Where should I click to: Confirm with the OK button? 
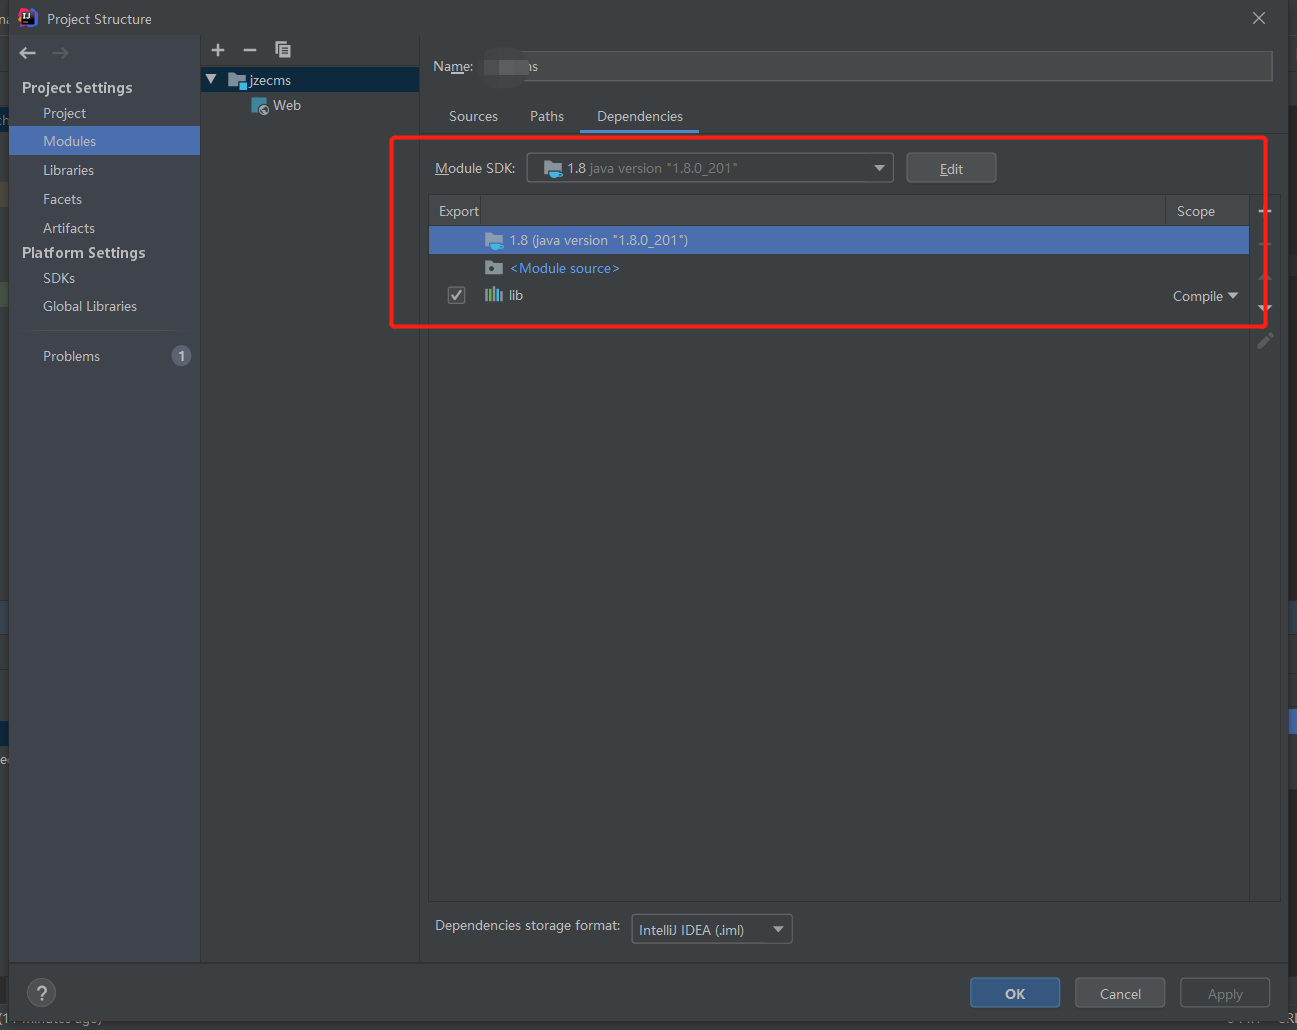1015,993
